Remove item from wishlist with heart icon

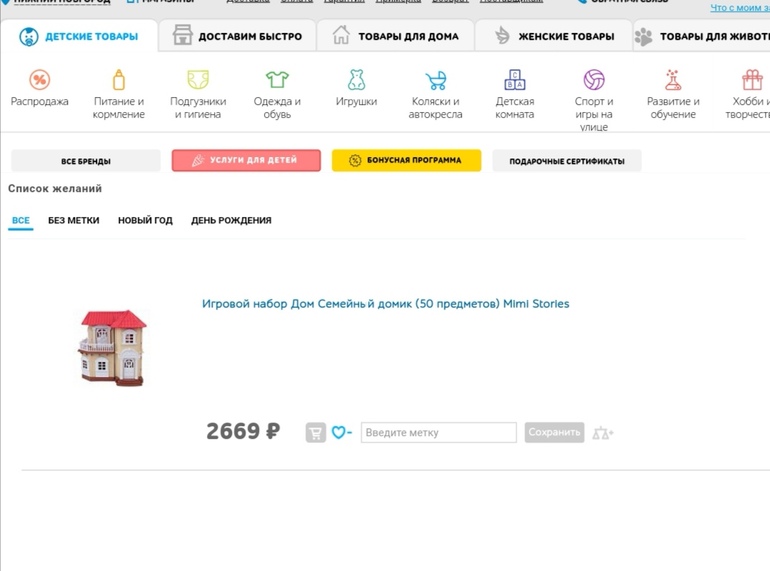(341, 433)
